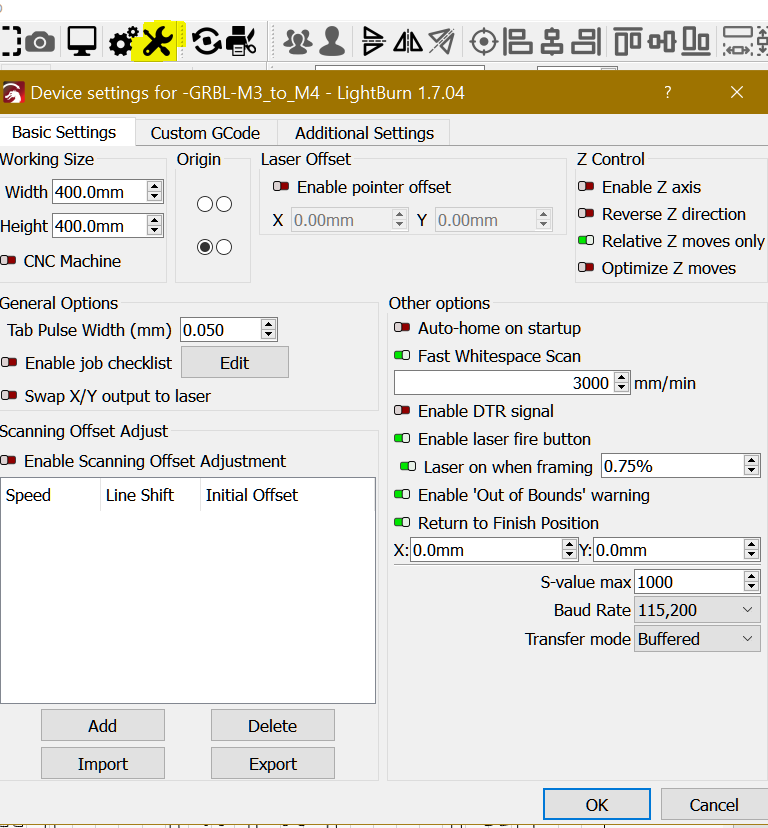The height and width of the screenshot is (828, 768).
Task: Click whitespace scan speed stepper arrows
Action: pos(622,382)
